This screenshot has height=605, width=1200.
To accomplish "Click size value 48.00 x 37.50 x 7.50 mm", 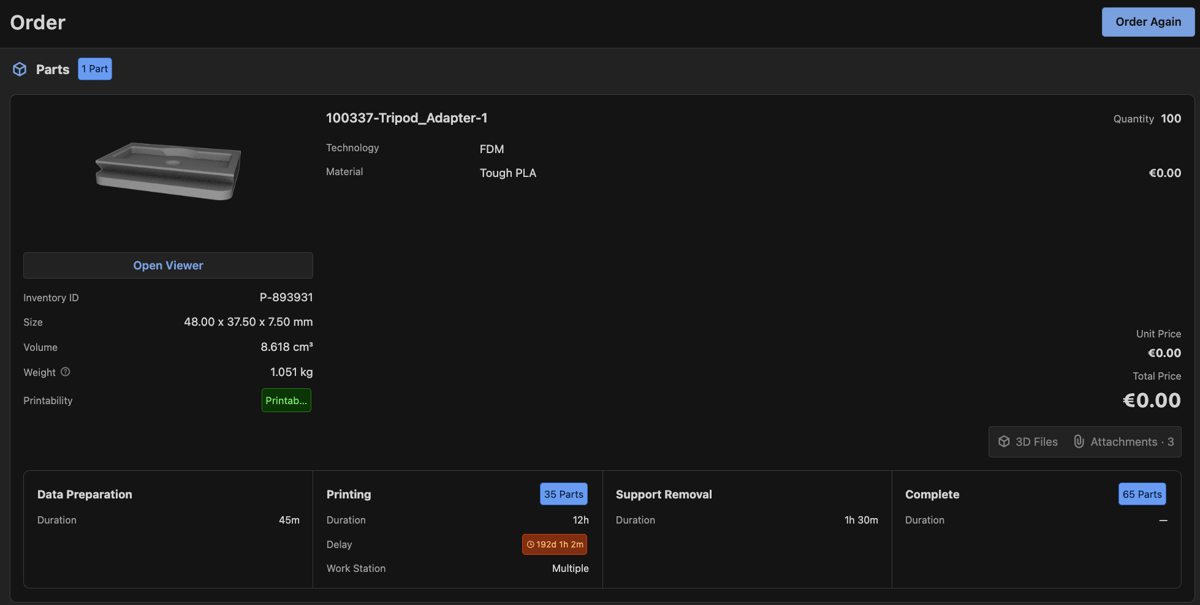I will (248, 322).
